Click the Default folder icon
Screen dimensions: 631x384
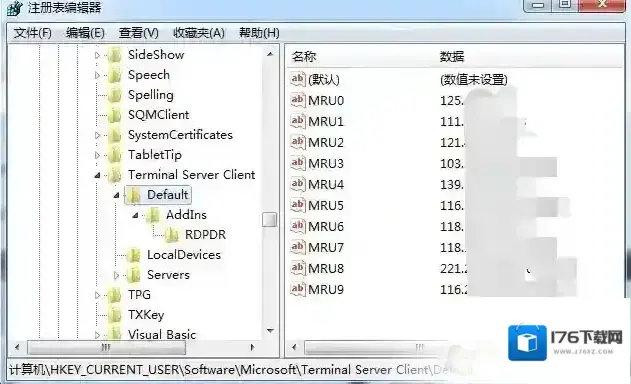click(134, 195)
